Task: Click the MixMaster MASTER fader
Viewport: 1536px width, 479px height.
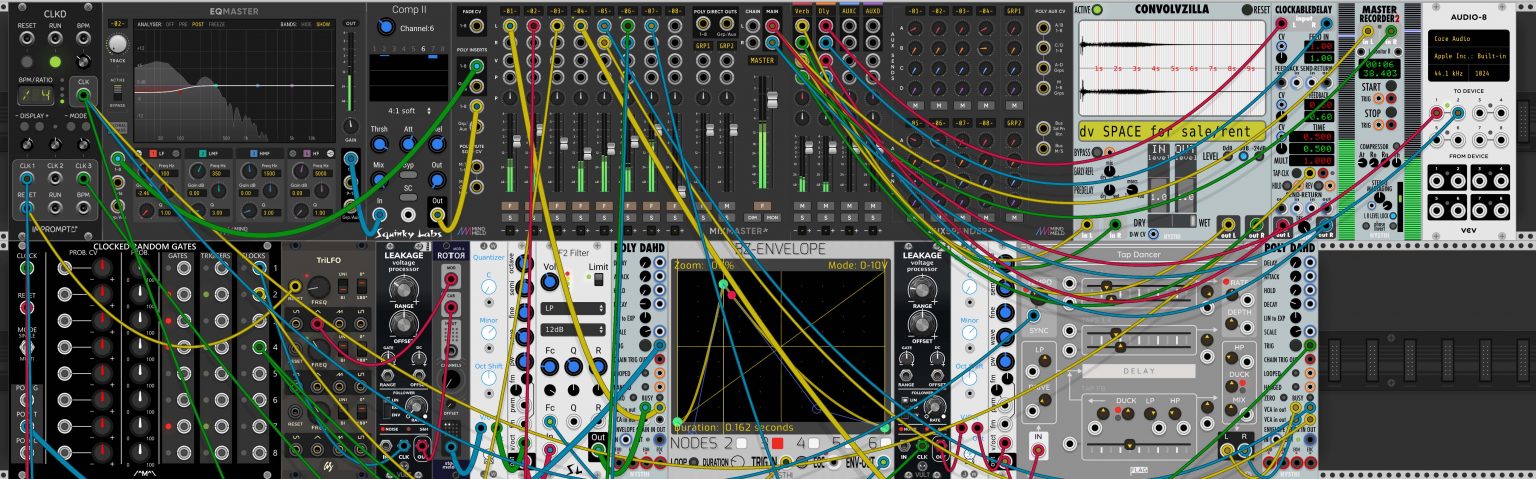Action: tap(772, 100)
